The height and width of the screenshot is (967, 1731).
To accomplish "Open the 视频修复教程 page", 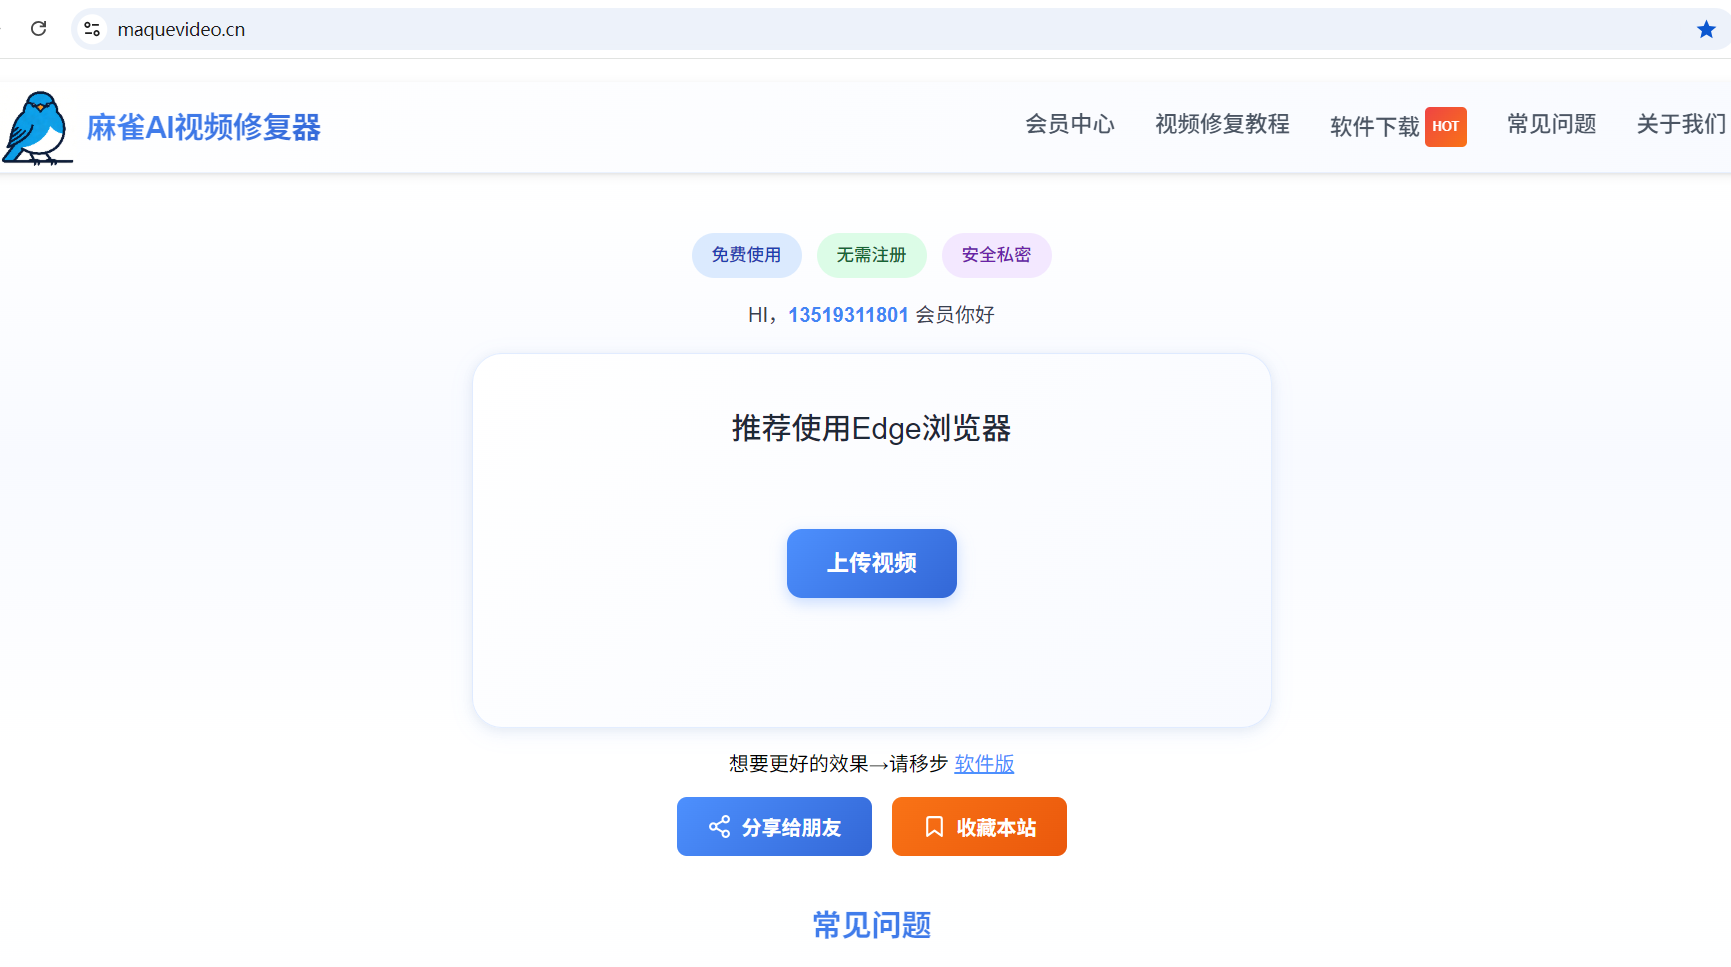I will (x=1221, y=124).
